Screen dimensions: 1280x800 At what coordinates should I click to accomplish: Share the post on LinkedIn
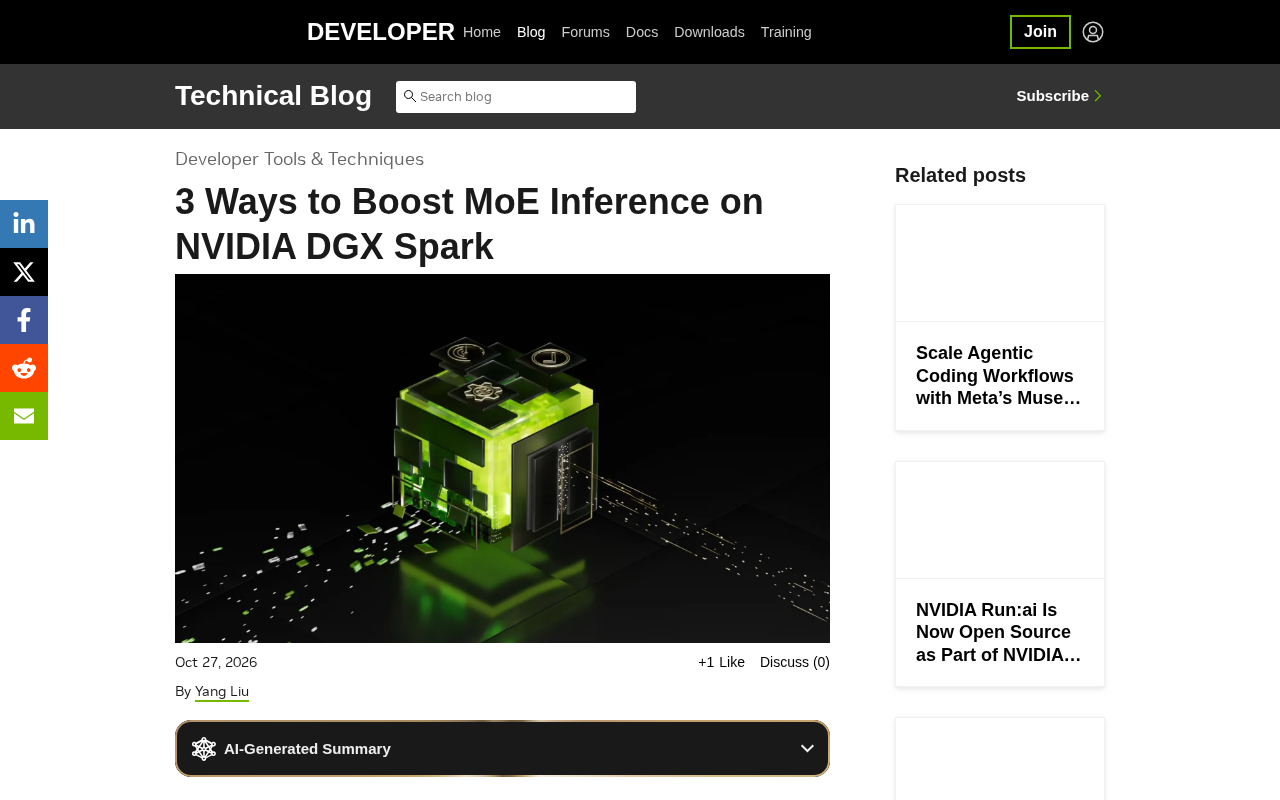24,224
